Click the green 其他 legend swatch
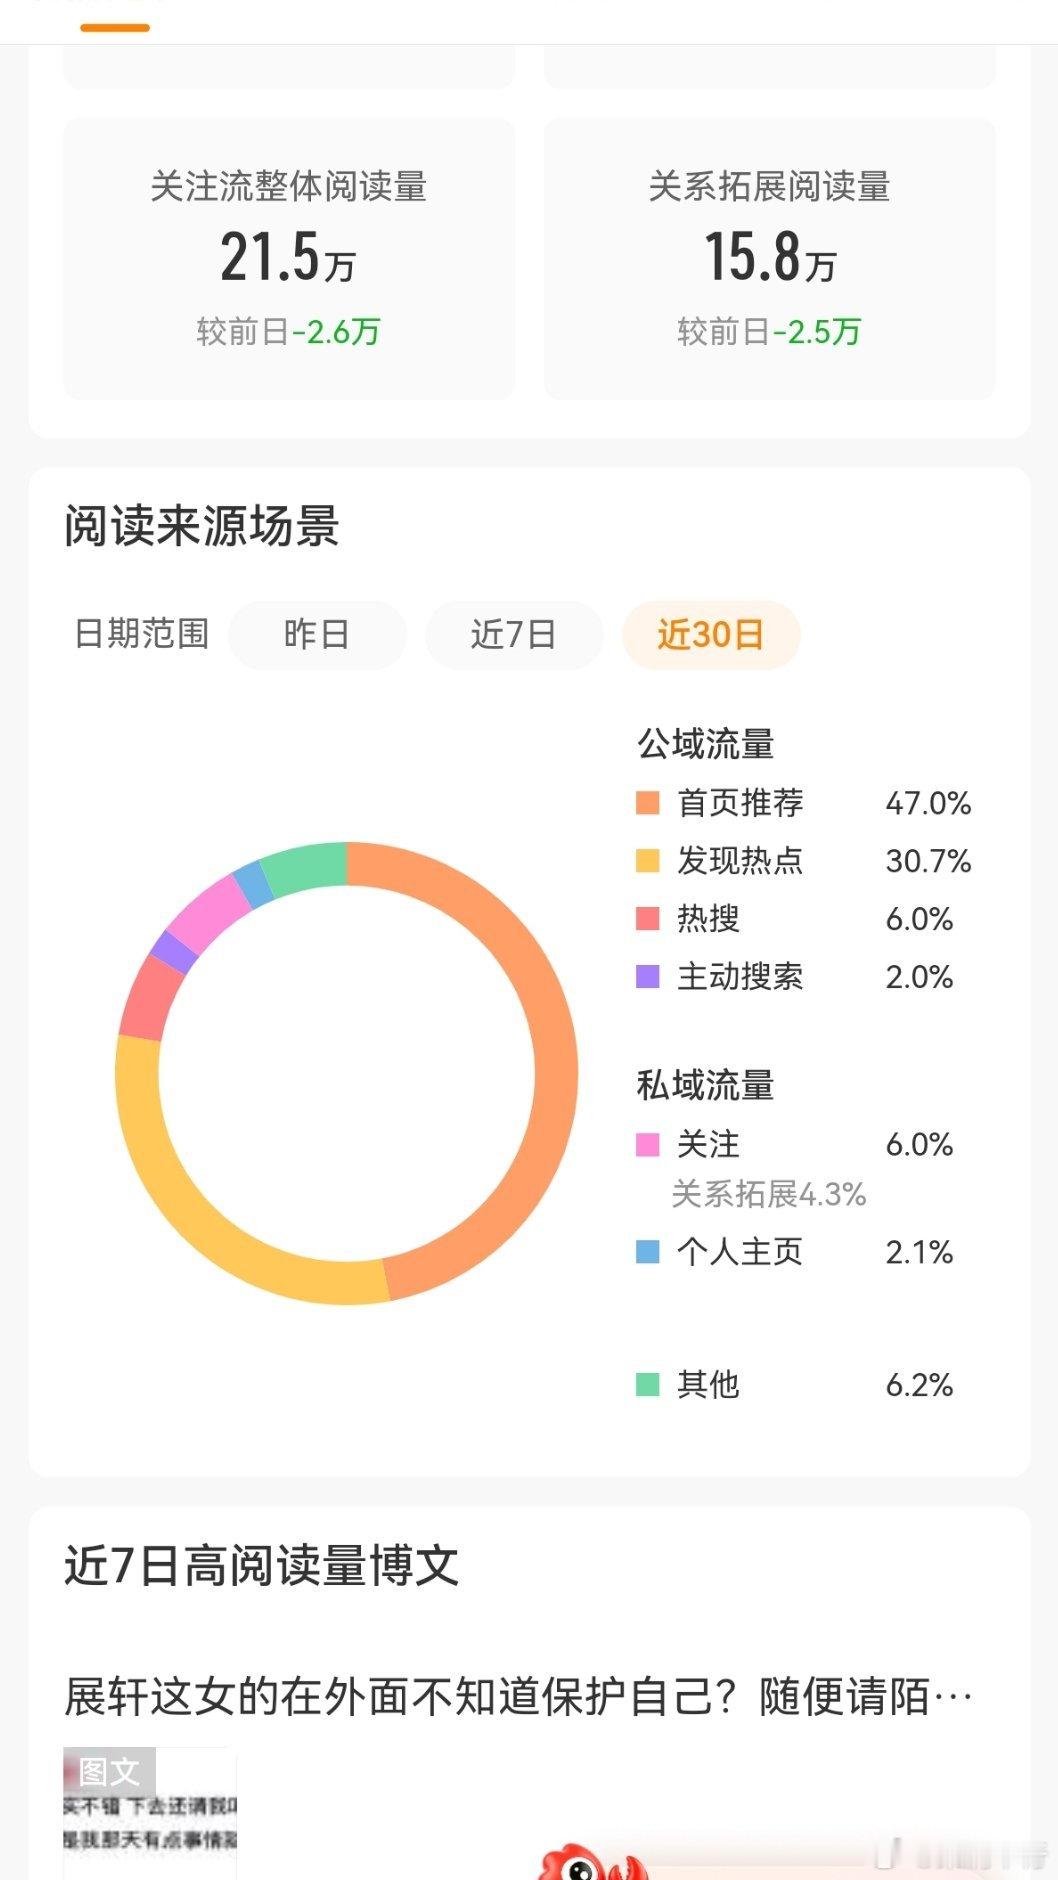Image resolution: width=1058 pixels, height=1880 pixels. point(648,1385)
